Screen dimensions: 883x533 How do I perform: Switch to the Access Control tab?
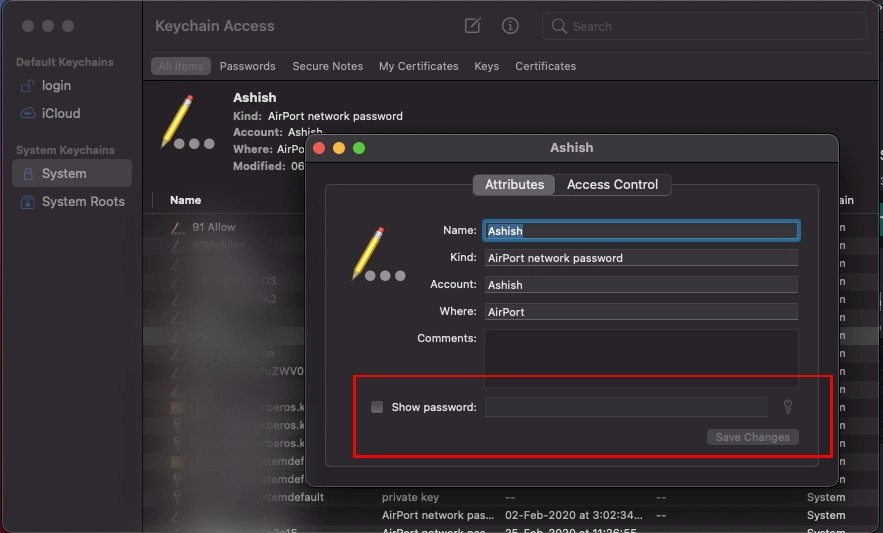coord(612,184)
